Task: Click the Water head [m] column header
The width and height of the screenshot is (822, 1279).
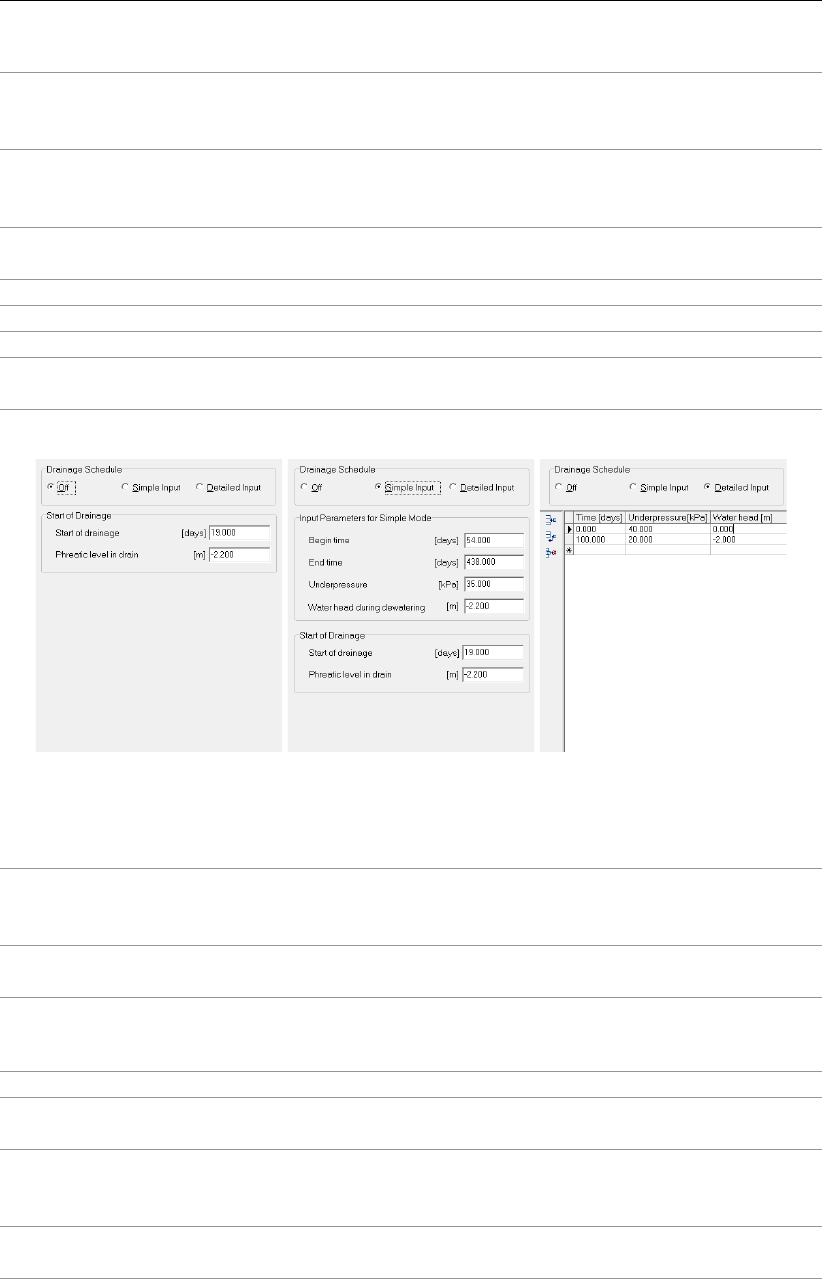Action: tap(748, 517)
